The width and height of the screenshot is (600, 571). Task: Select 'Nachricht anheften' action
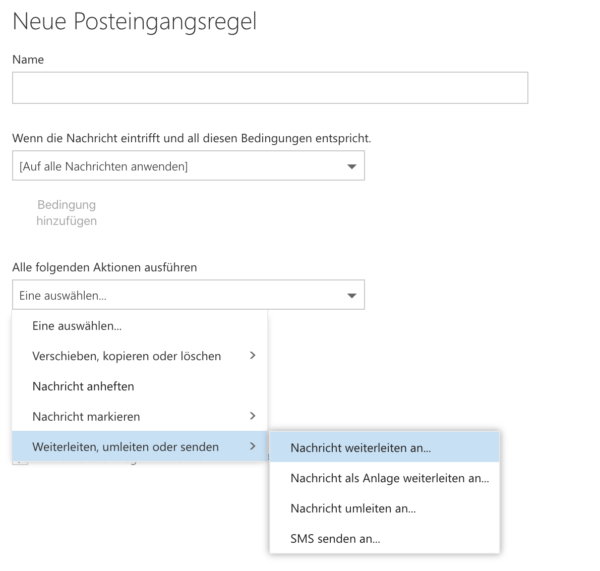tap(83, 385)
